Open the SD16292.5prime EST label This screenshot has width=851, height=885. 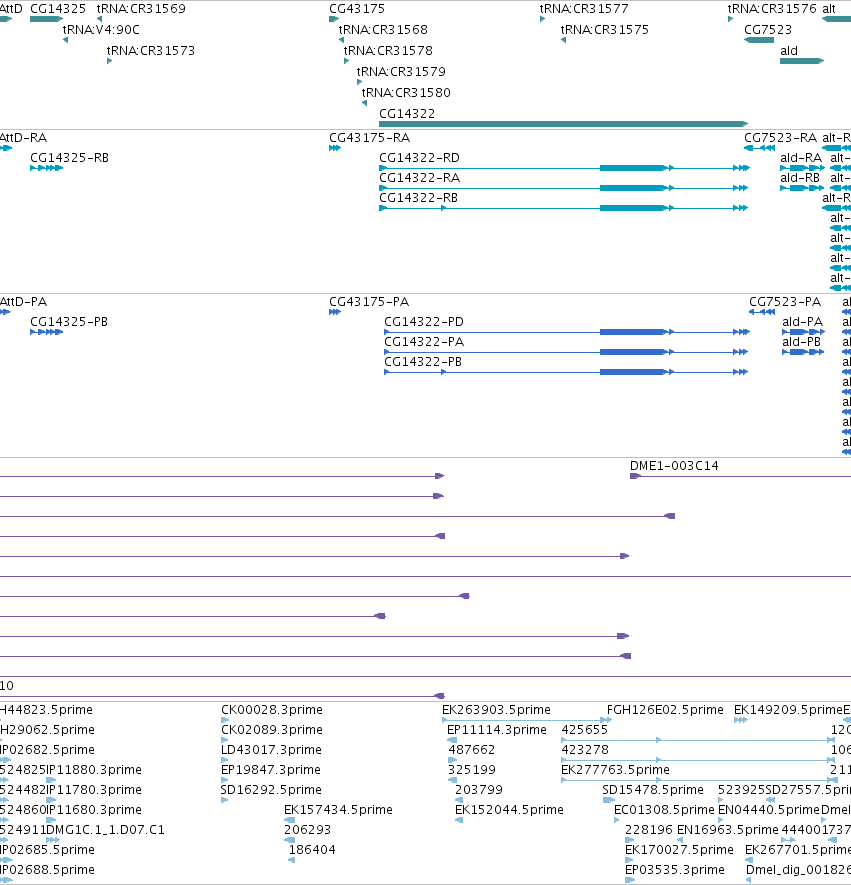click(x=271, y=790)
